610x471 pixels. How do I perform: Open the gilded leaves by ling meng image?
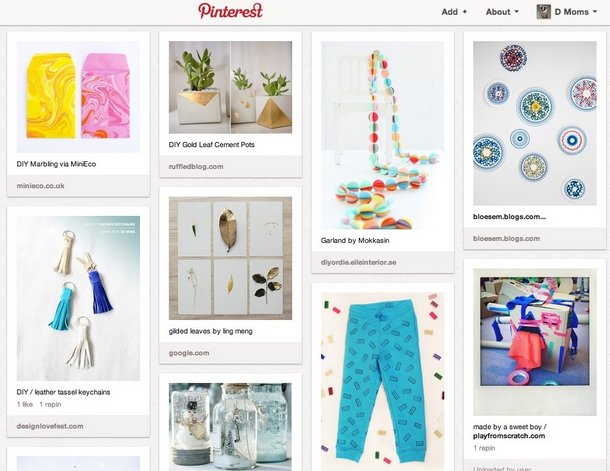tap(230, 258)
